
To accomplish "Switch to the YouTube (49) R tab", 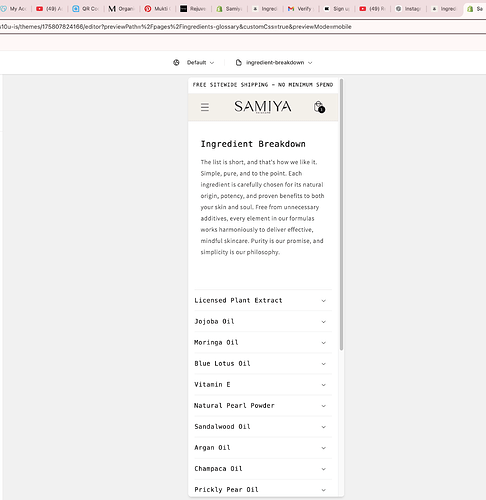I will coord(372,9).
